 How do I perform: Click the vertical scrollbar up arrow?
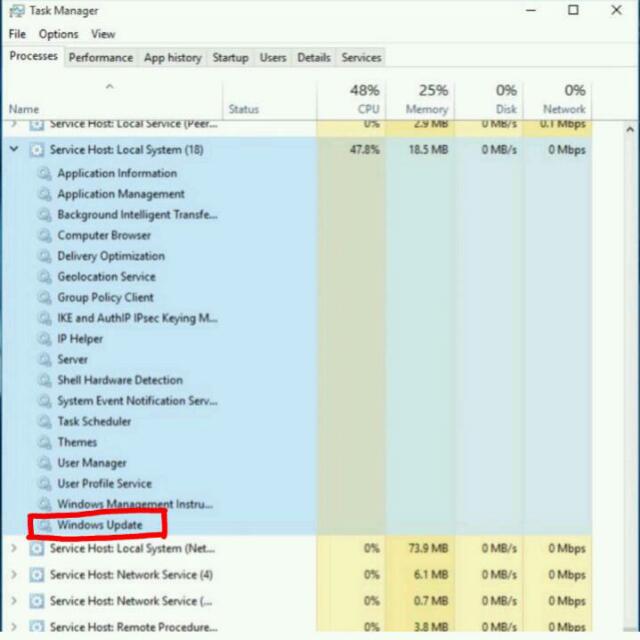630,130
